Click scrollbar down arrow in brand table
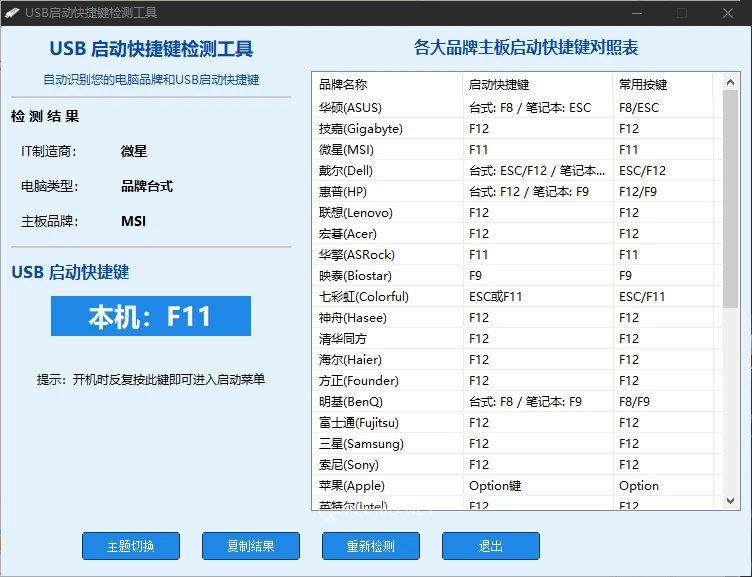 tap(730, 501)
